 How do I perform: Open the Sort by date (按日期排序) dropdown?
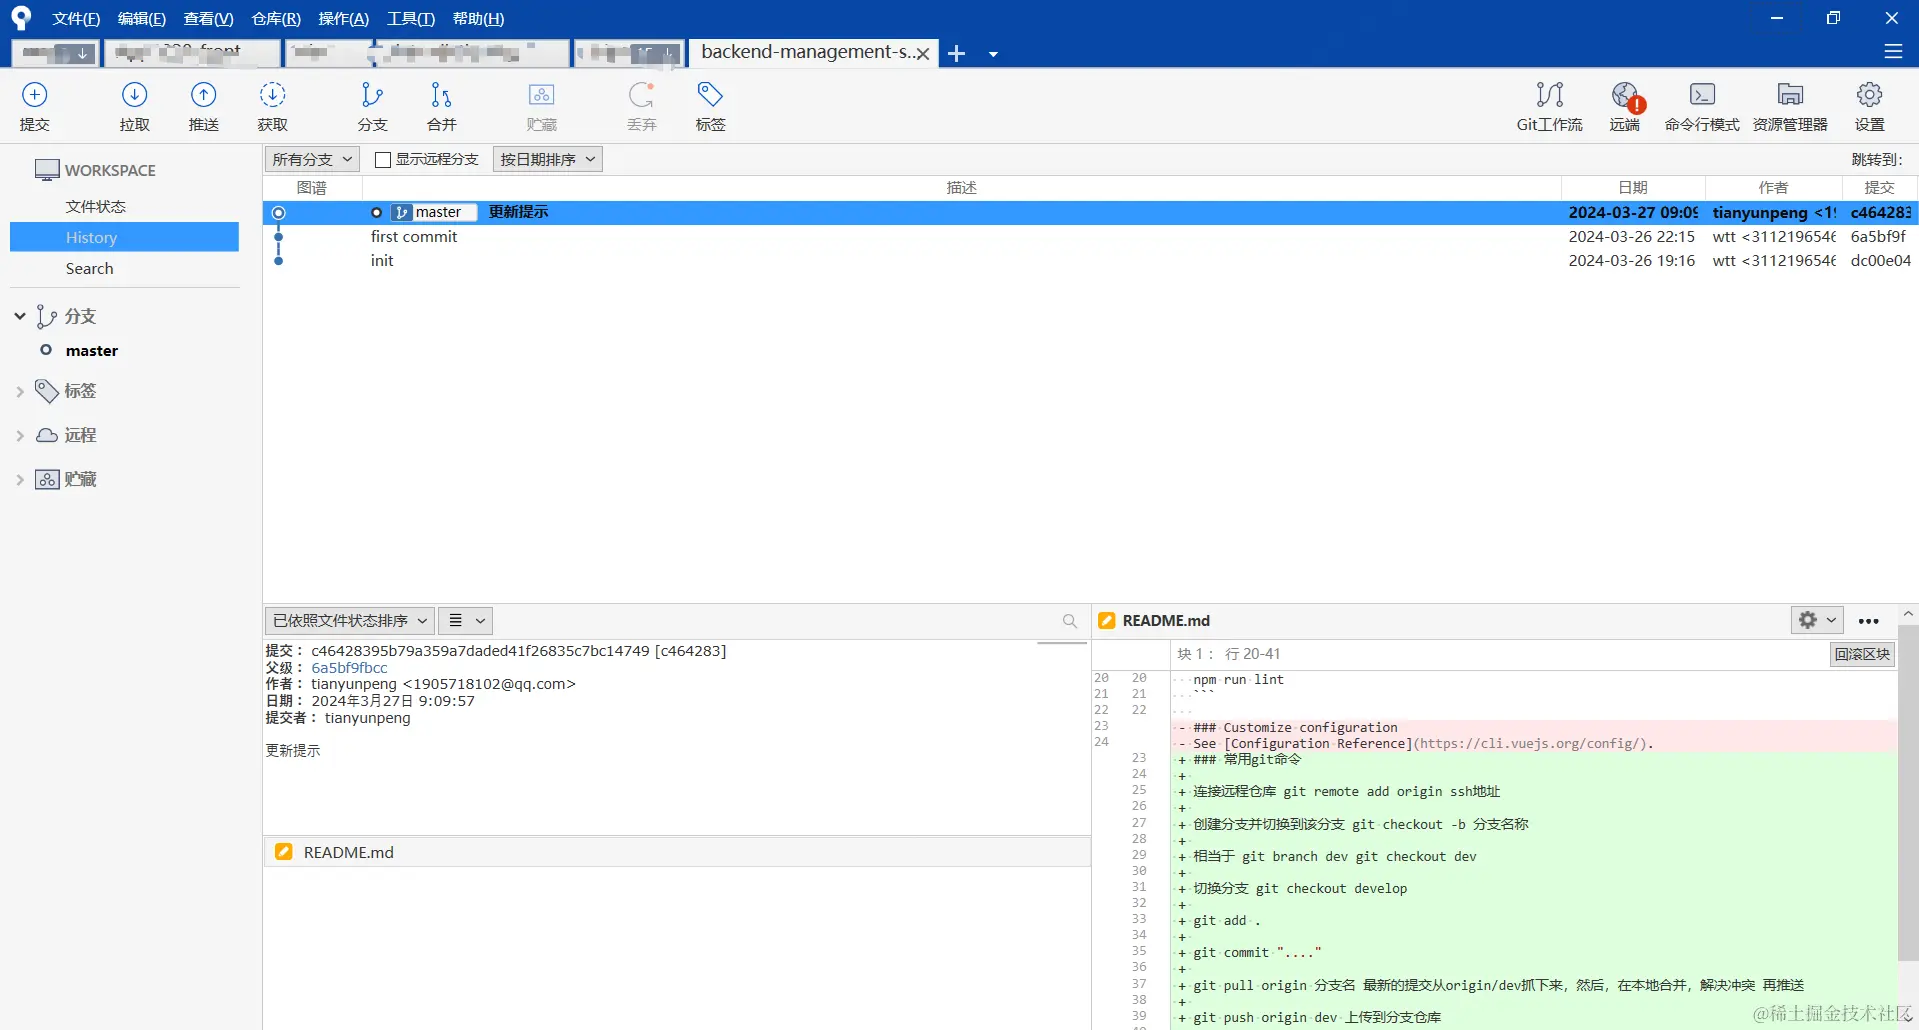(x=547, y=159)
